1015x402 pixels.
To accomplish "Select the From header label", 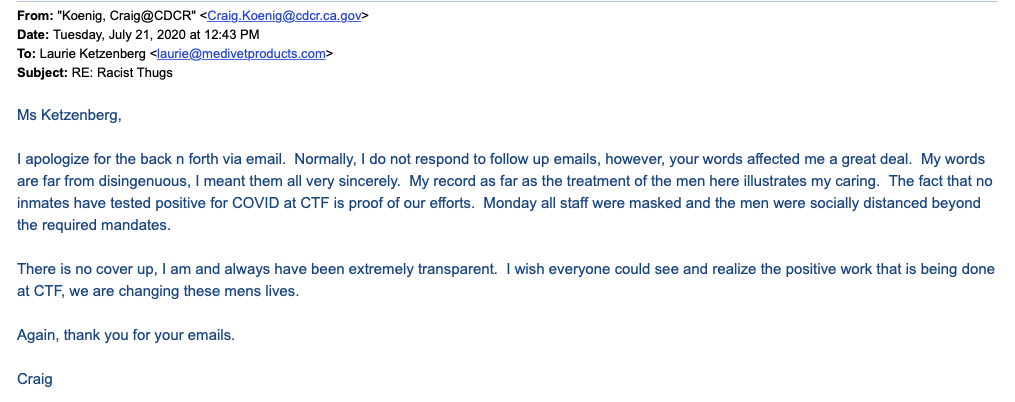I will coord(36,16).
